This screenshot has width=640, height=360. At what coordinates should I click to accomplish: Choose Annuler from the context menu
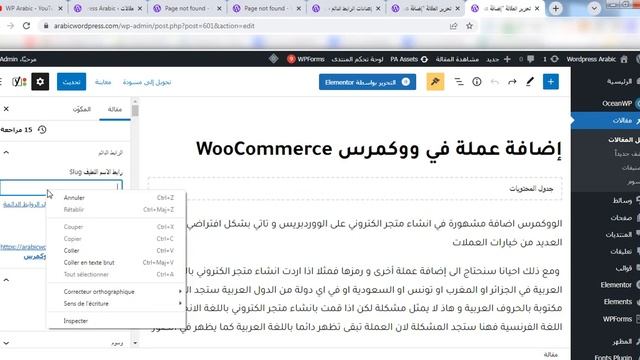pos(117,198)
